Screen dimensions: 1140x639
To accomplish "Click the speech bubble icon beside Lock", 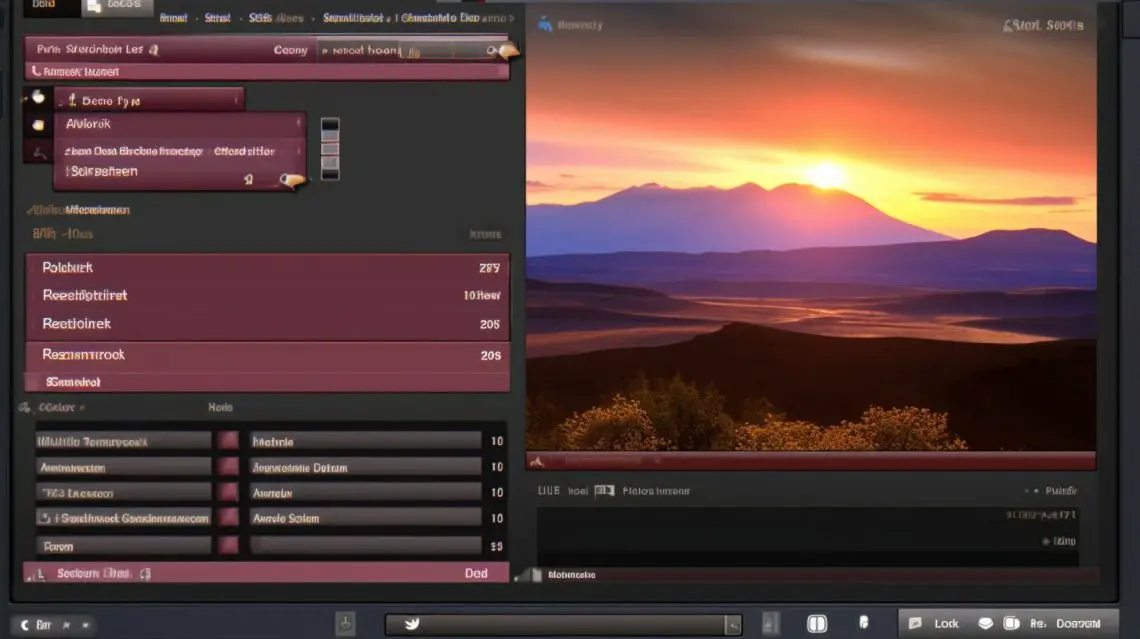I will click(985, 623).
